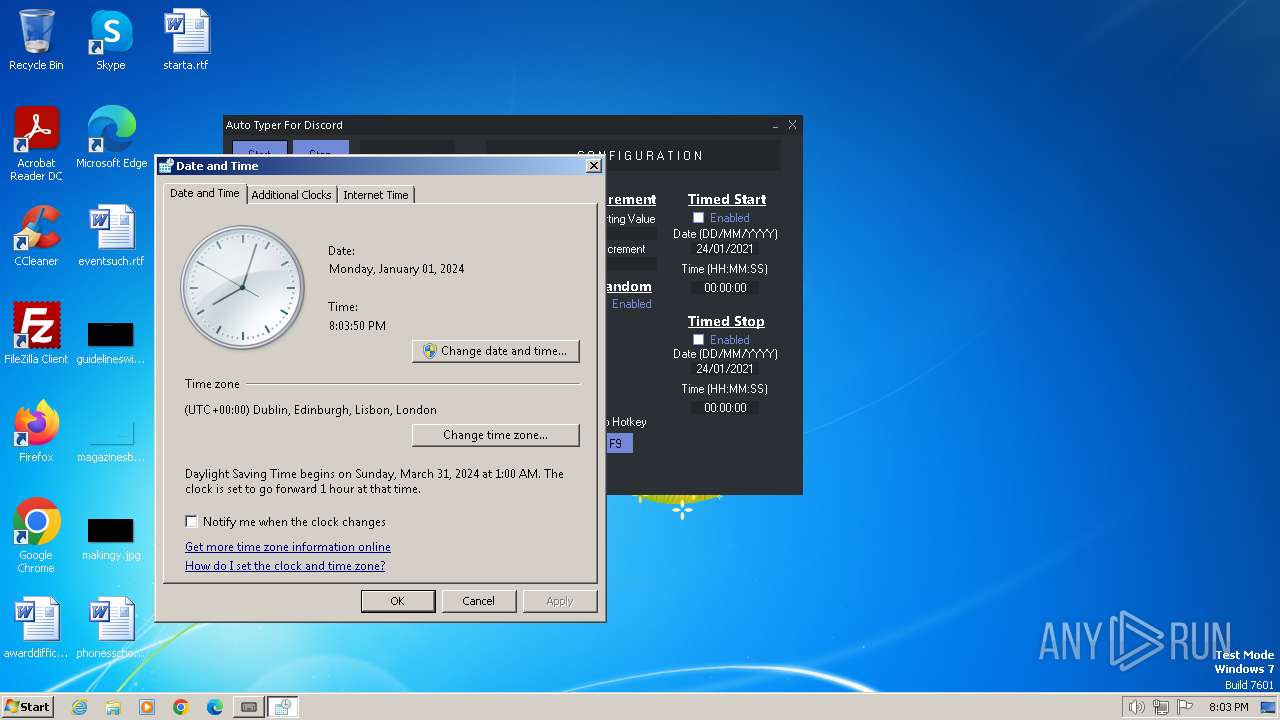Minimize the Auto Typer For Discord window
This screenshot has height=720, width=1280.
(x=775, y=125)
